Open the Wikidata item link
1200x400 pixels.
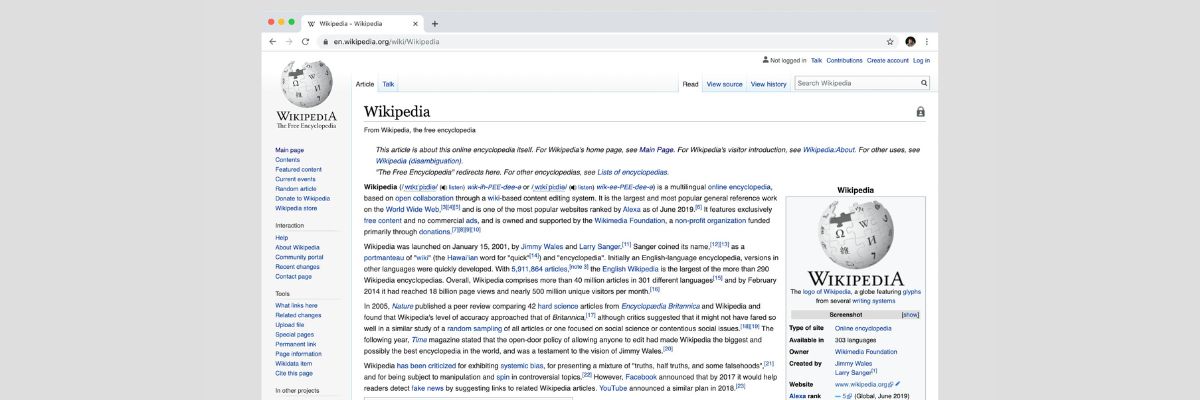coord(294,364)
